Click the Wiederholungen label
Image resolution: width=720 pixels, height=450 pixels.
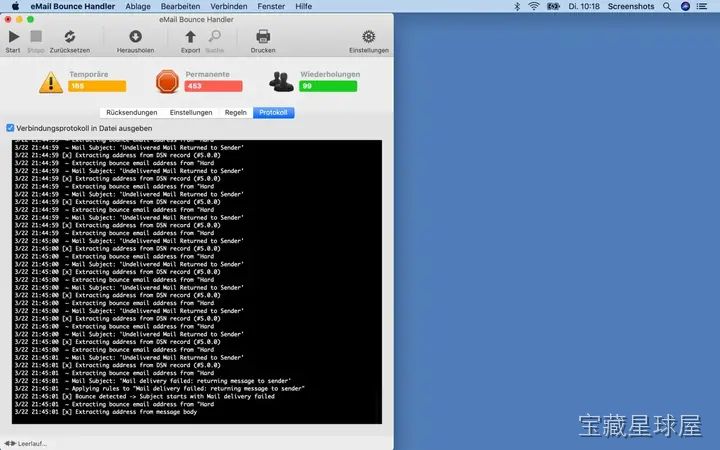point(330,74)
